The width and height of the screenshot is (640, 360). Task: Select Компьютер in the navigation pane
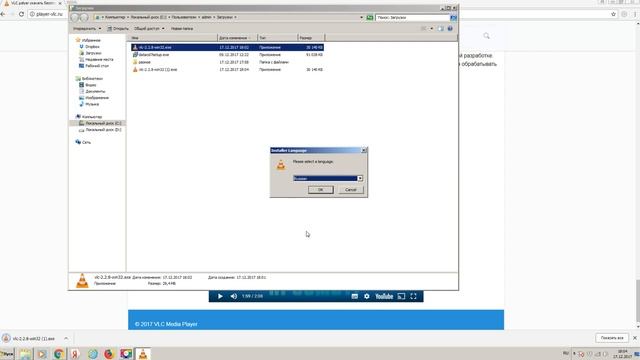point(89,117)
